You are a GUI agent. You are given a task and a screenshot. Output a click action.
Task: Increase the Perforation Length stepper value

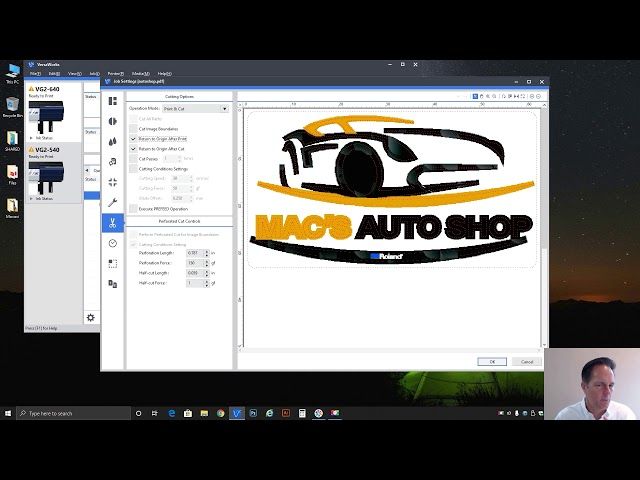click(x=206, y=252)
